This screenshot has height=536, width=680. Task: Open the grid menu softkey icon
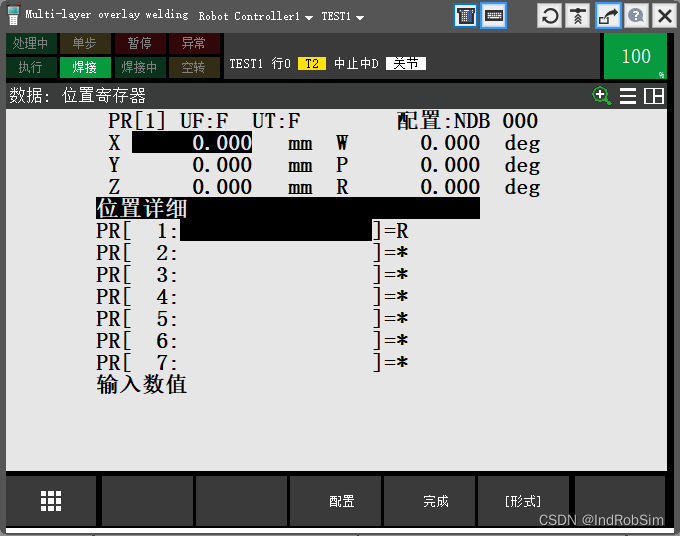[x=51, y=501]
